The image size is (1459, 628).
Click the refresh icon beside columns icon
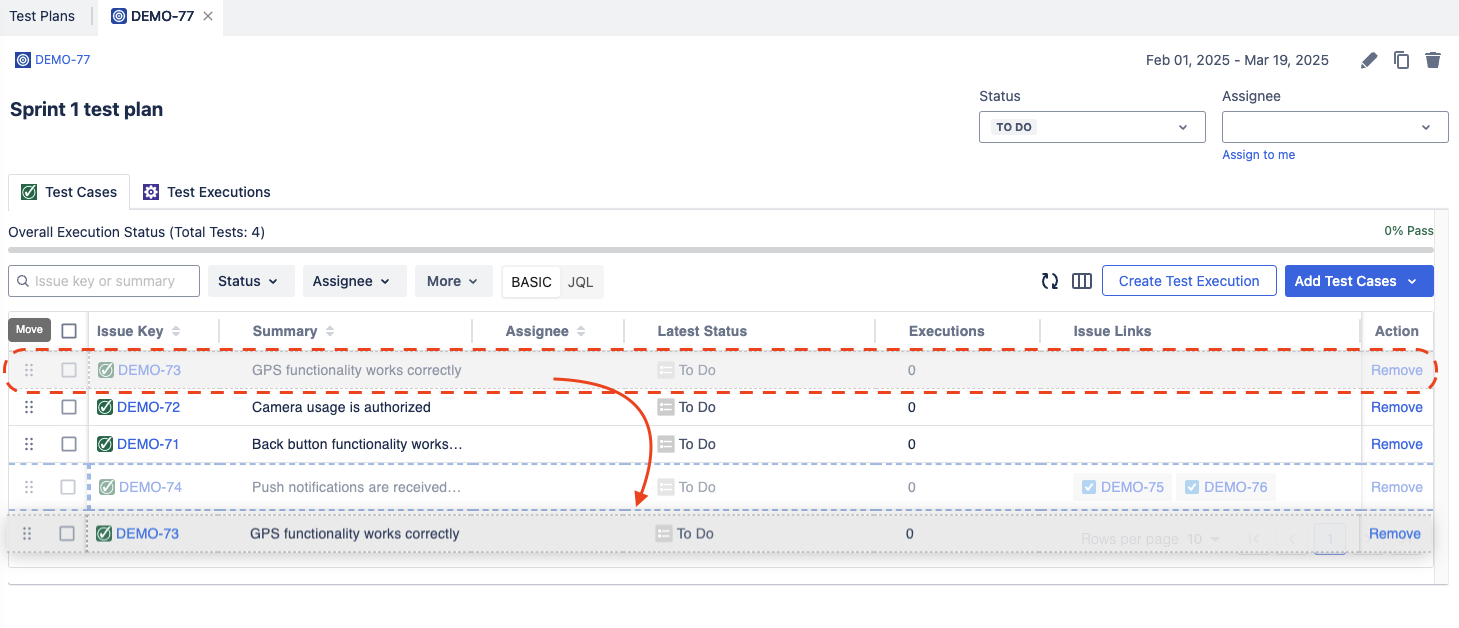click(1050, 281)
